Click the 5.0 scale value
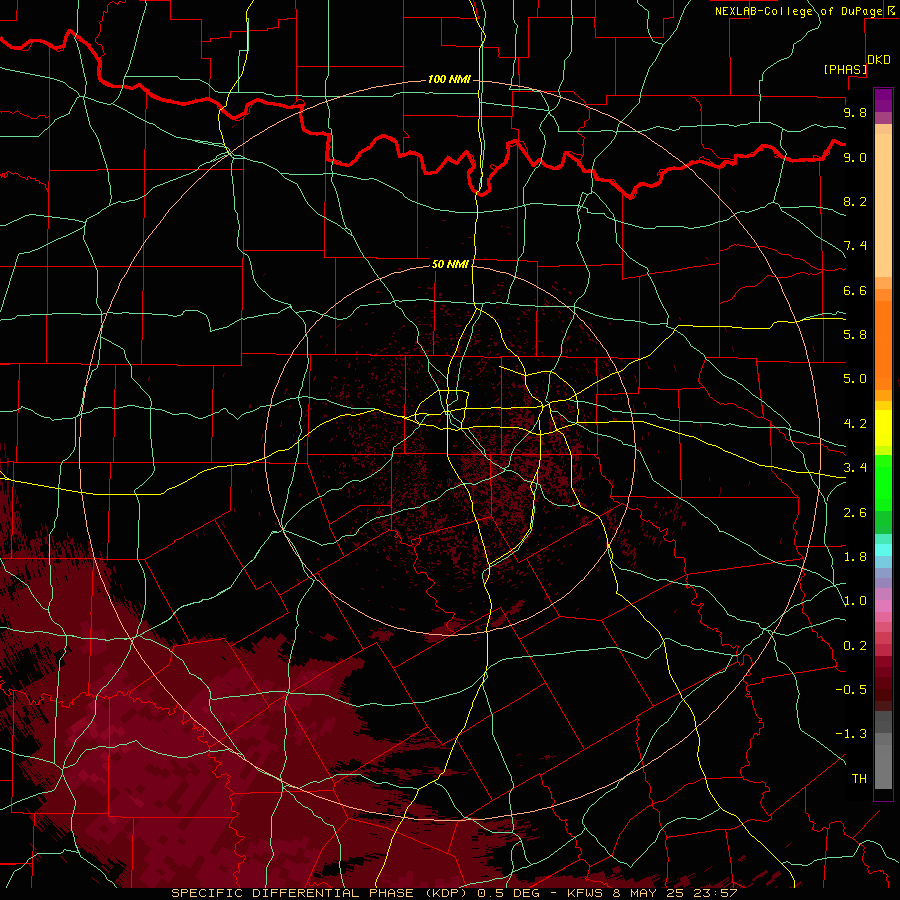This screenshot has width=900, height=900. click(x=855, y=379)
